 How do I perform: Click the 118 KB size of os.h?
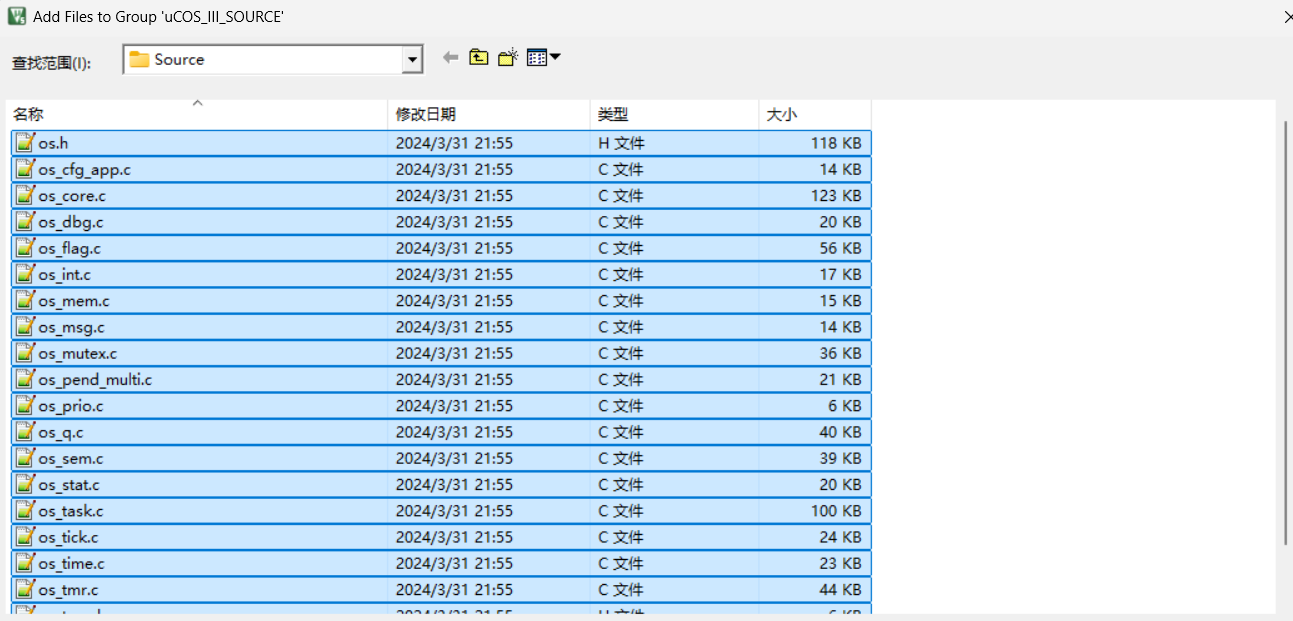point(836,143)
